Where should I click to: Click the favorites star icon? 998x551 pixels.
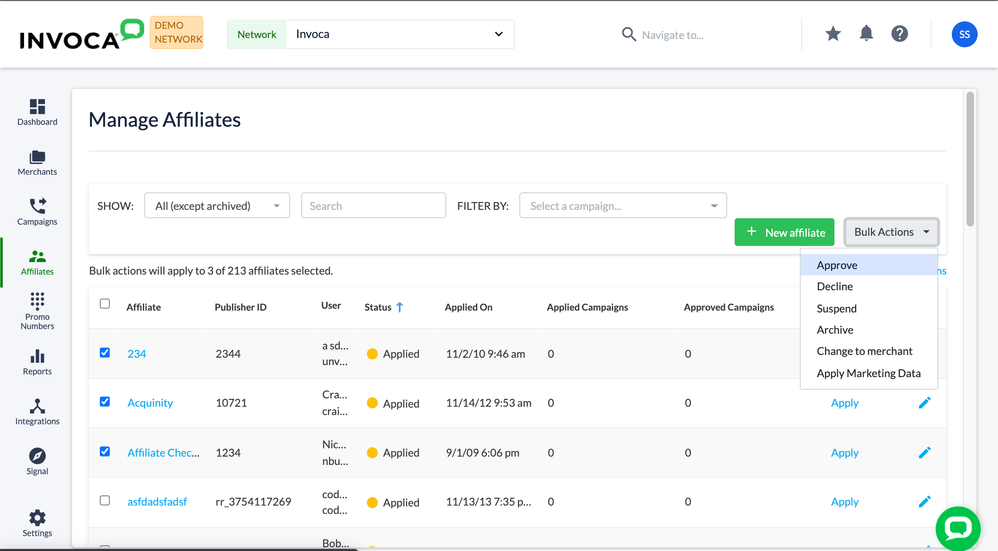(x=833, y=34)
